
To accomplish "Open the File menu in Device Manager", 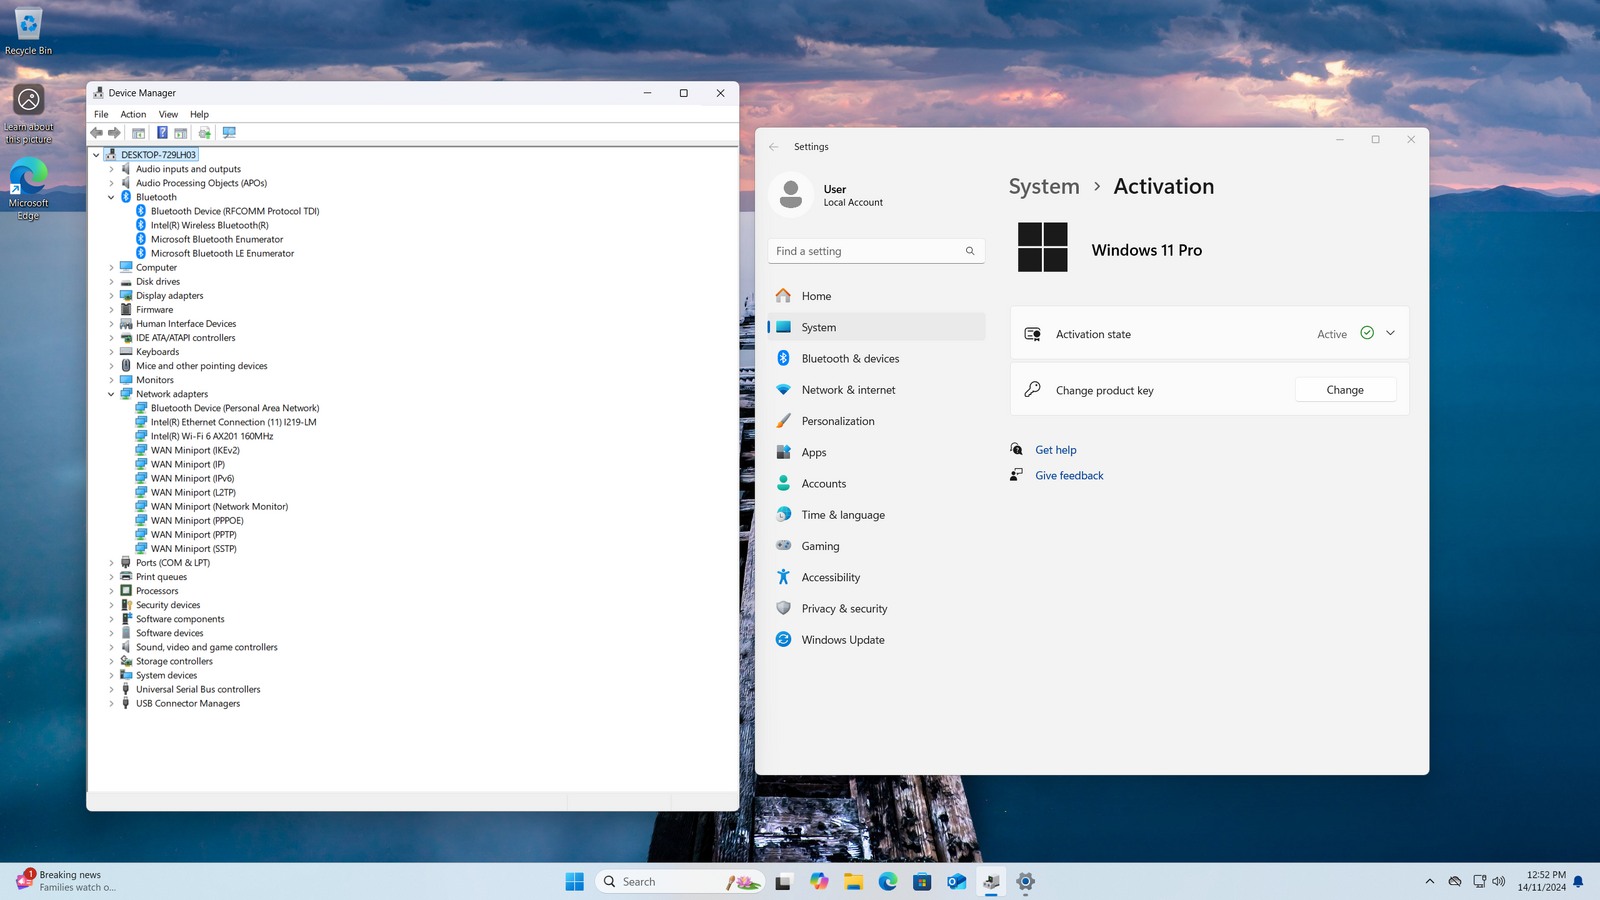I will [x=101, y=114].
